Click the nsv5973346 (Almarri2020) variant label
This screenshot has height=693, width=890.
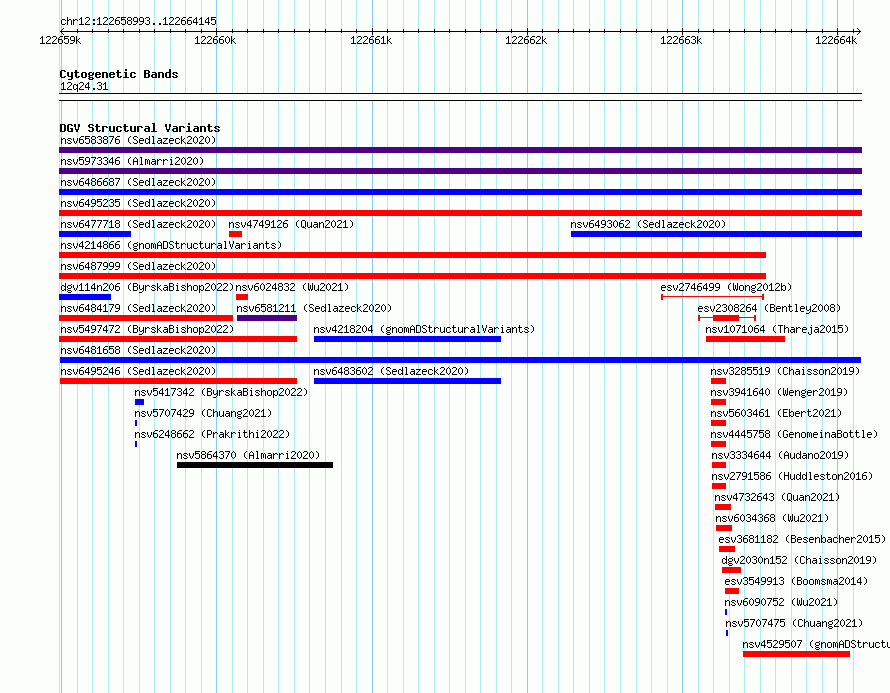[132, 161]
